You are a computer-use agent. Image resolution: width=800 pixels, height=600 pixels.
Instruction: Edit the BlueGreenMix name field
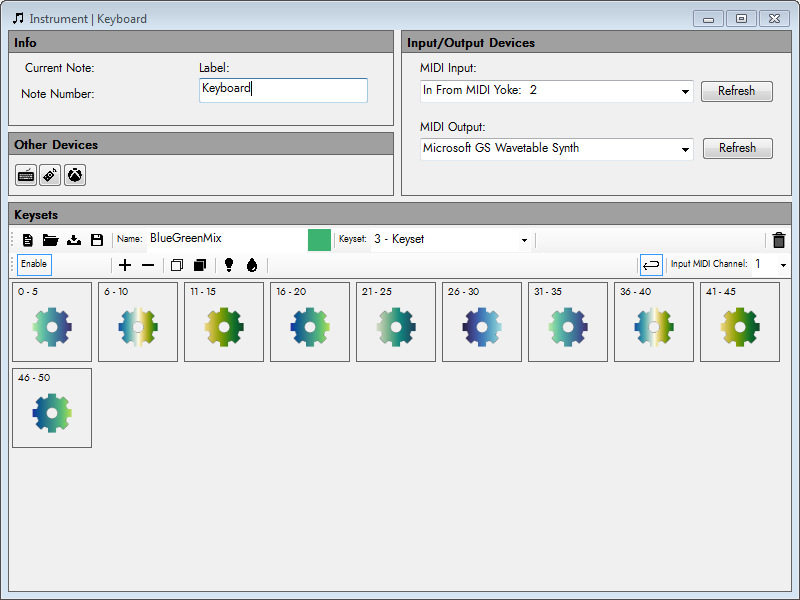click(x=226, y=239)
